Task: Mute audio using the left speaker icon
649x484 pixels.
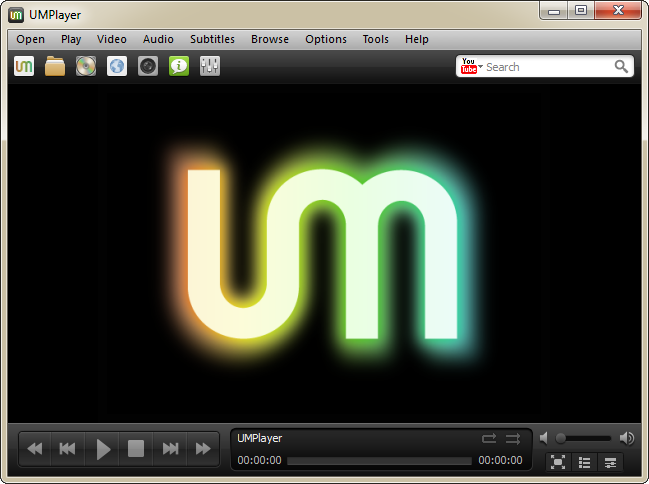Action: pyautogui.click(x=544, y=438)
